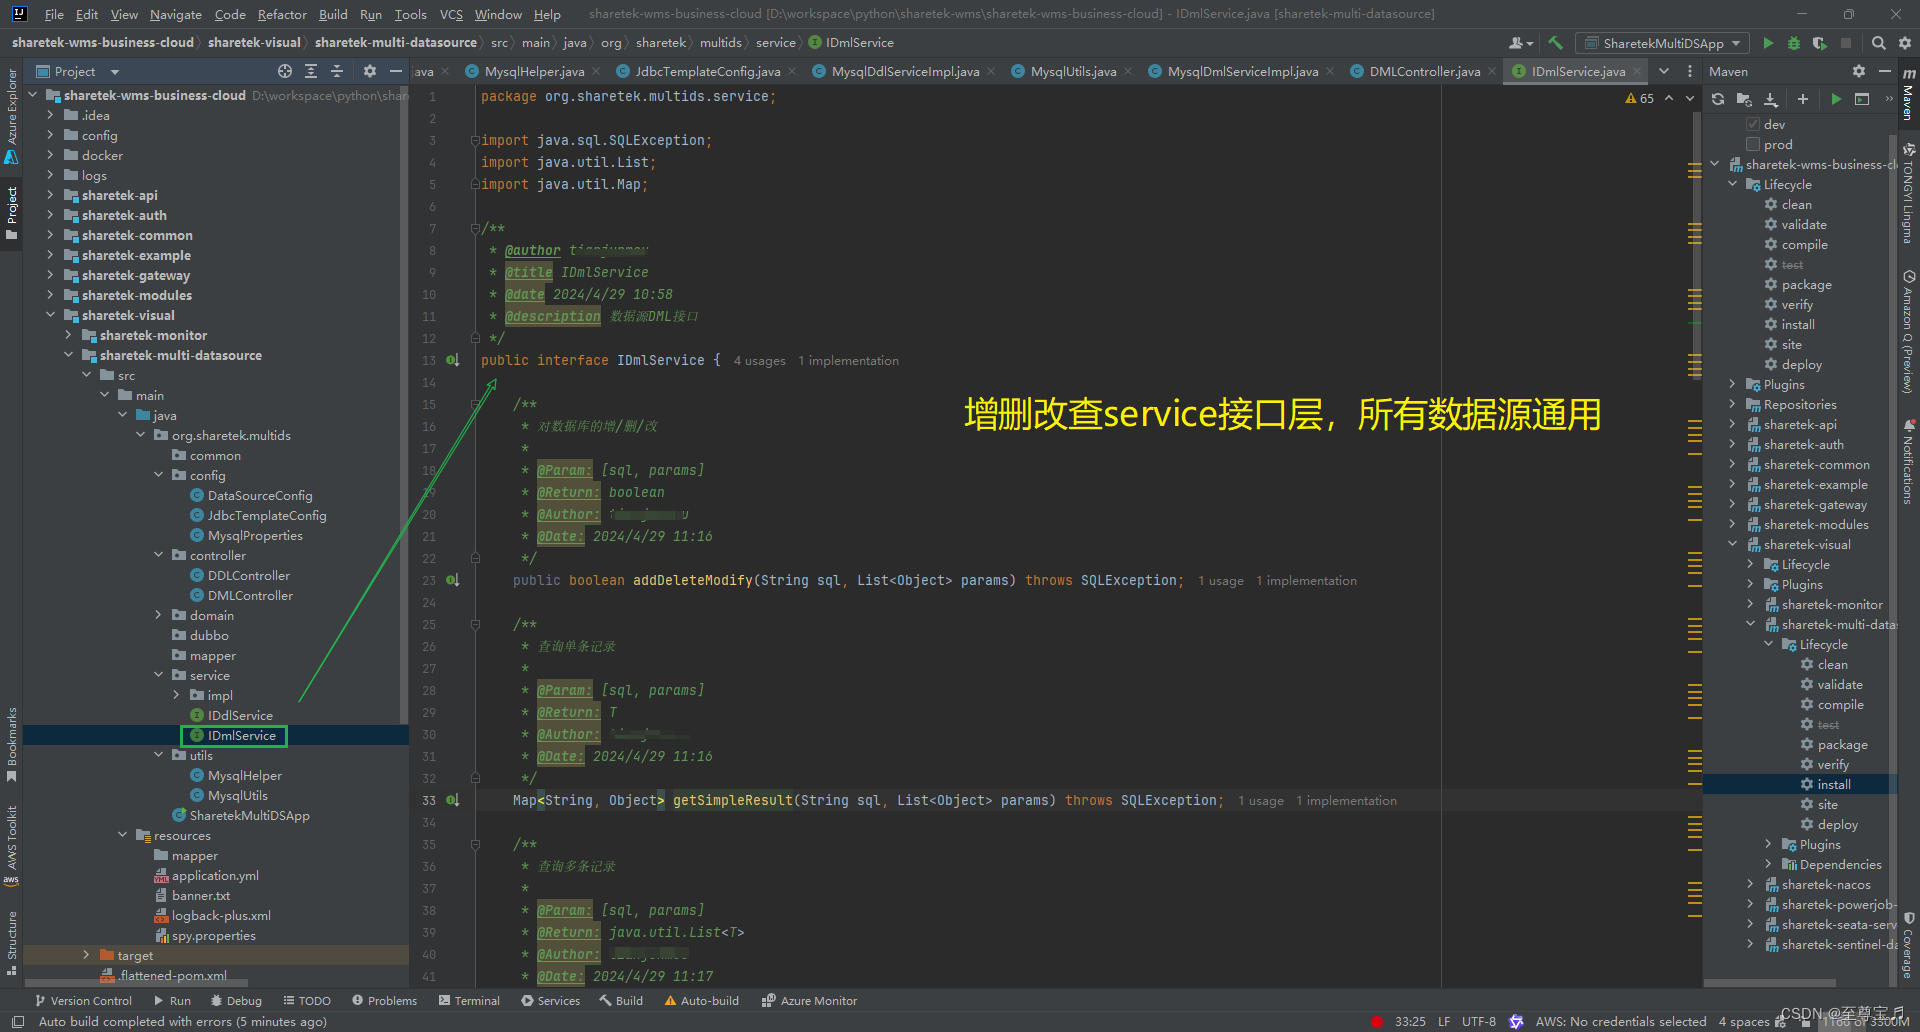The height and width of the screenshot is (1032, 1920).
Task: Click the service breadcrumb in navigation bar
Action: tap(775, 42)
